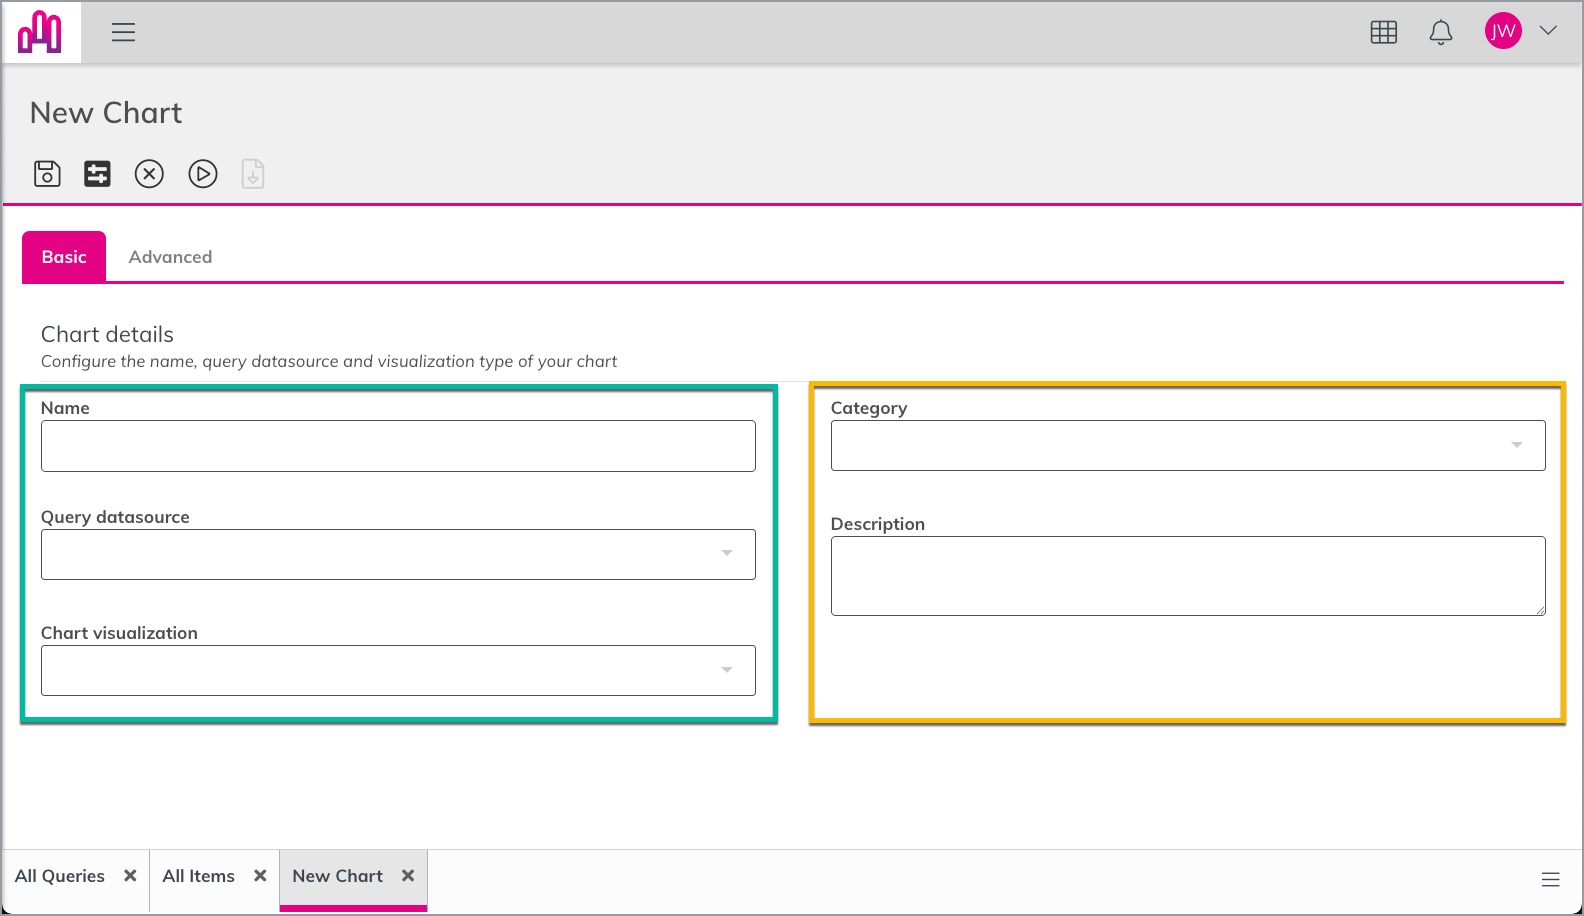
Task: Expand the user account chevron
Action: click(1548, 31)
